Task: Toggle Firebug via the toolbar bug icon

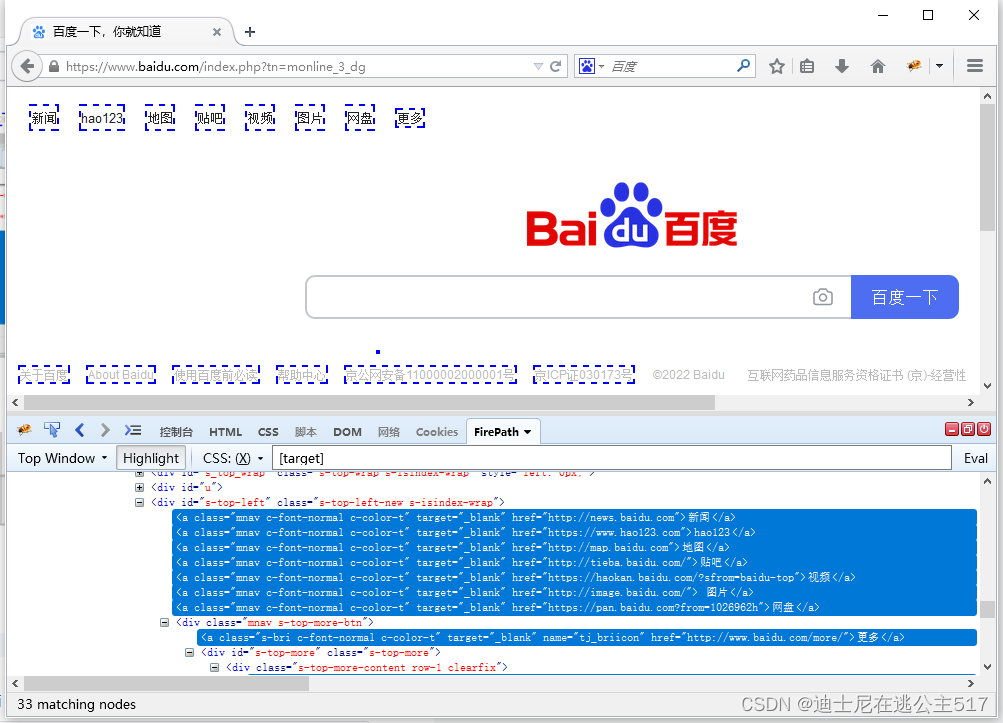Action: pyautogui.click(x=914, y=66)
